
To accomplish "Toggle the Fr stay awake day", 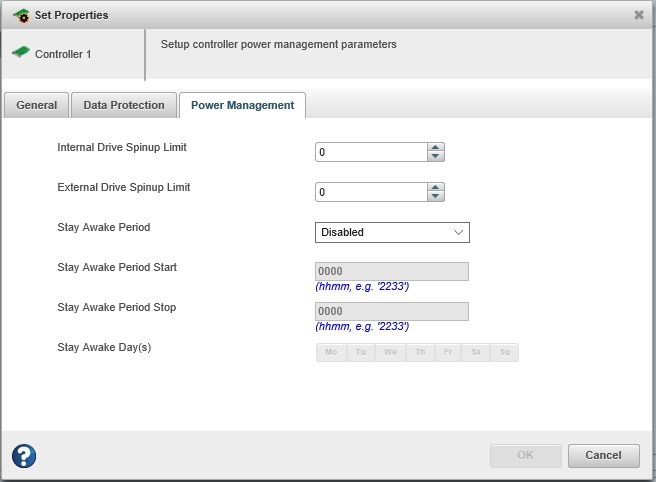I will coord(448,352).
